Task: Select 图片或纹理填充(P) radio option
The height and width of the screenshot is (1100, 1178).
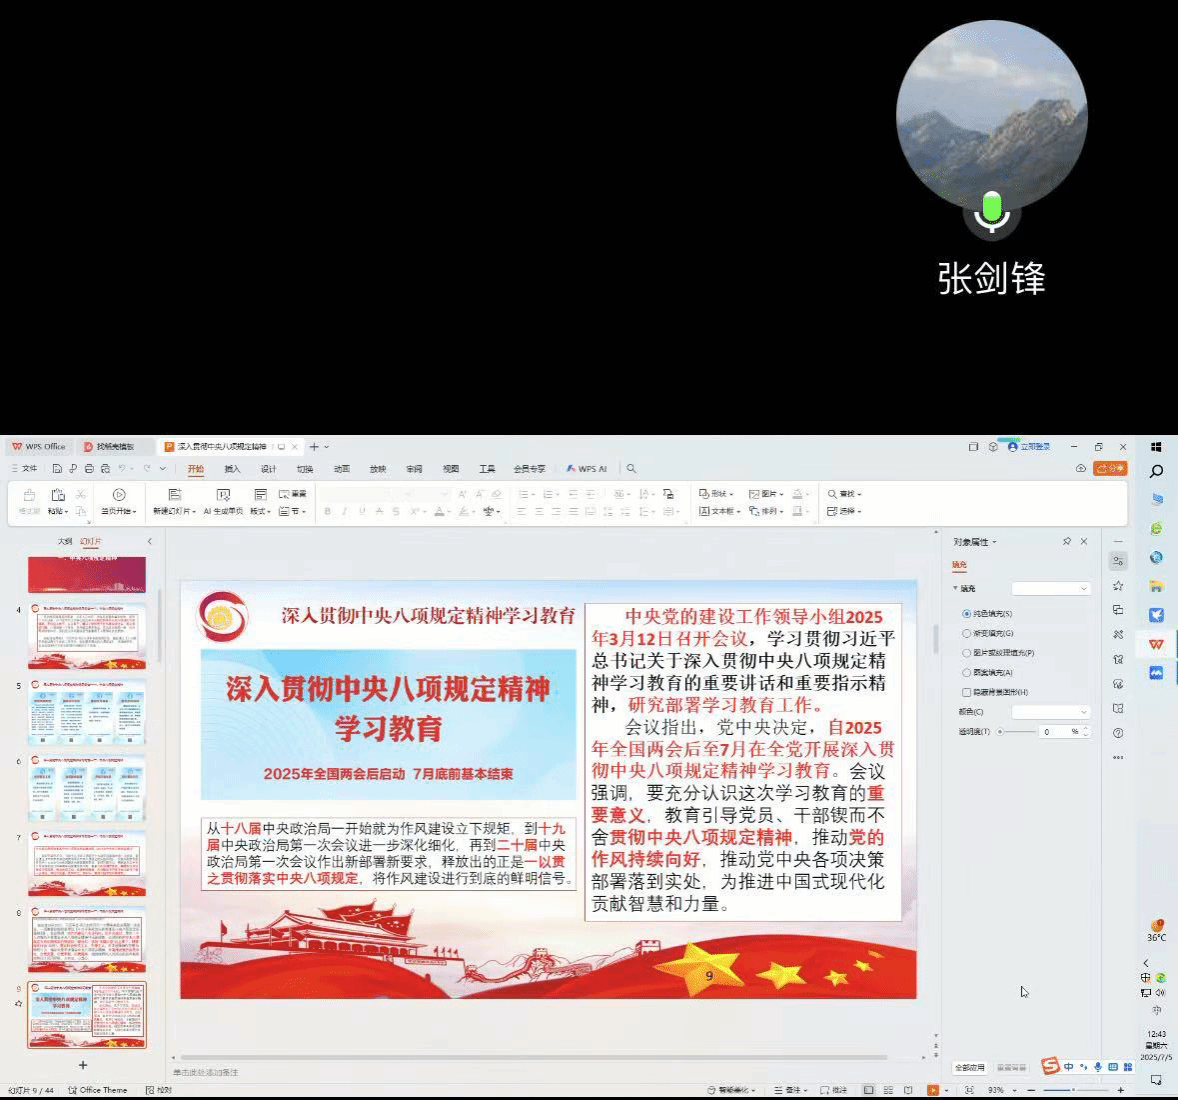Action: pos(967,653)
